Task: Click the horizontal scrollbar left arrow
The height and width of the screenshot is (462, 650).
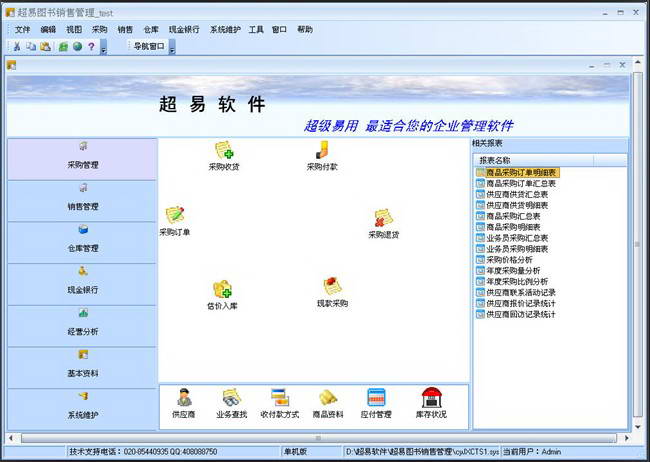Action: (x=11, y=438)
